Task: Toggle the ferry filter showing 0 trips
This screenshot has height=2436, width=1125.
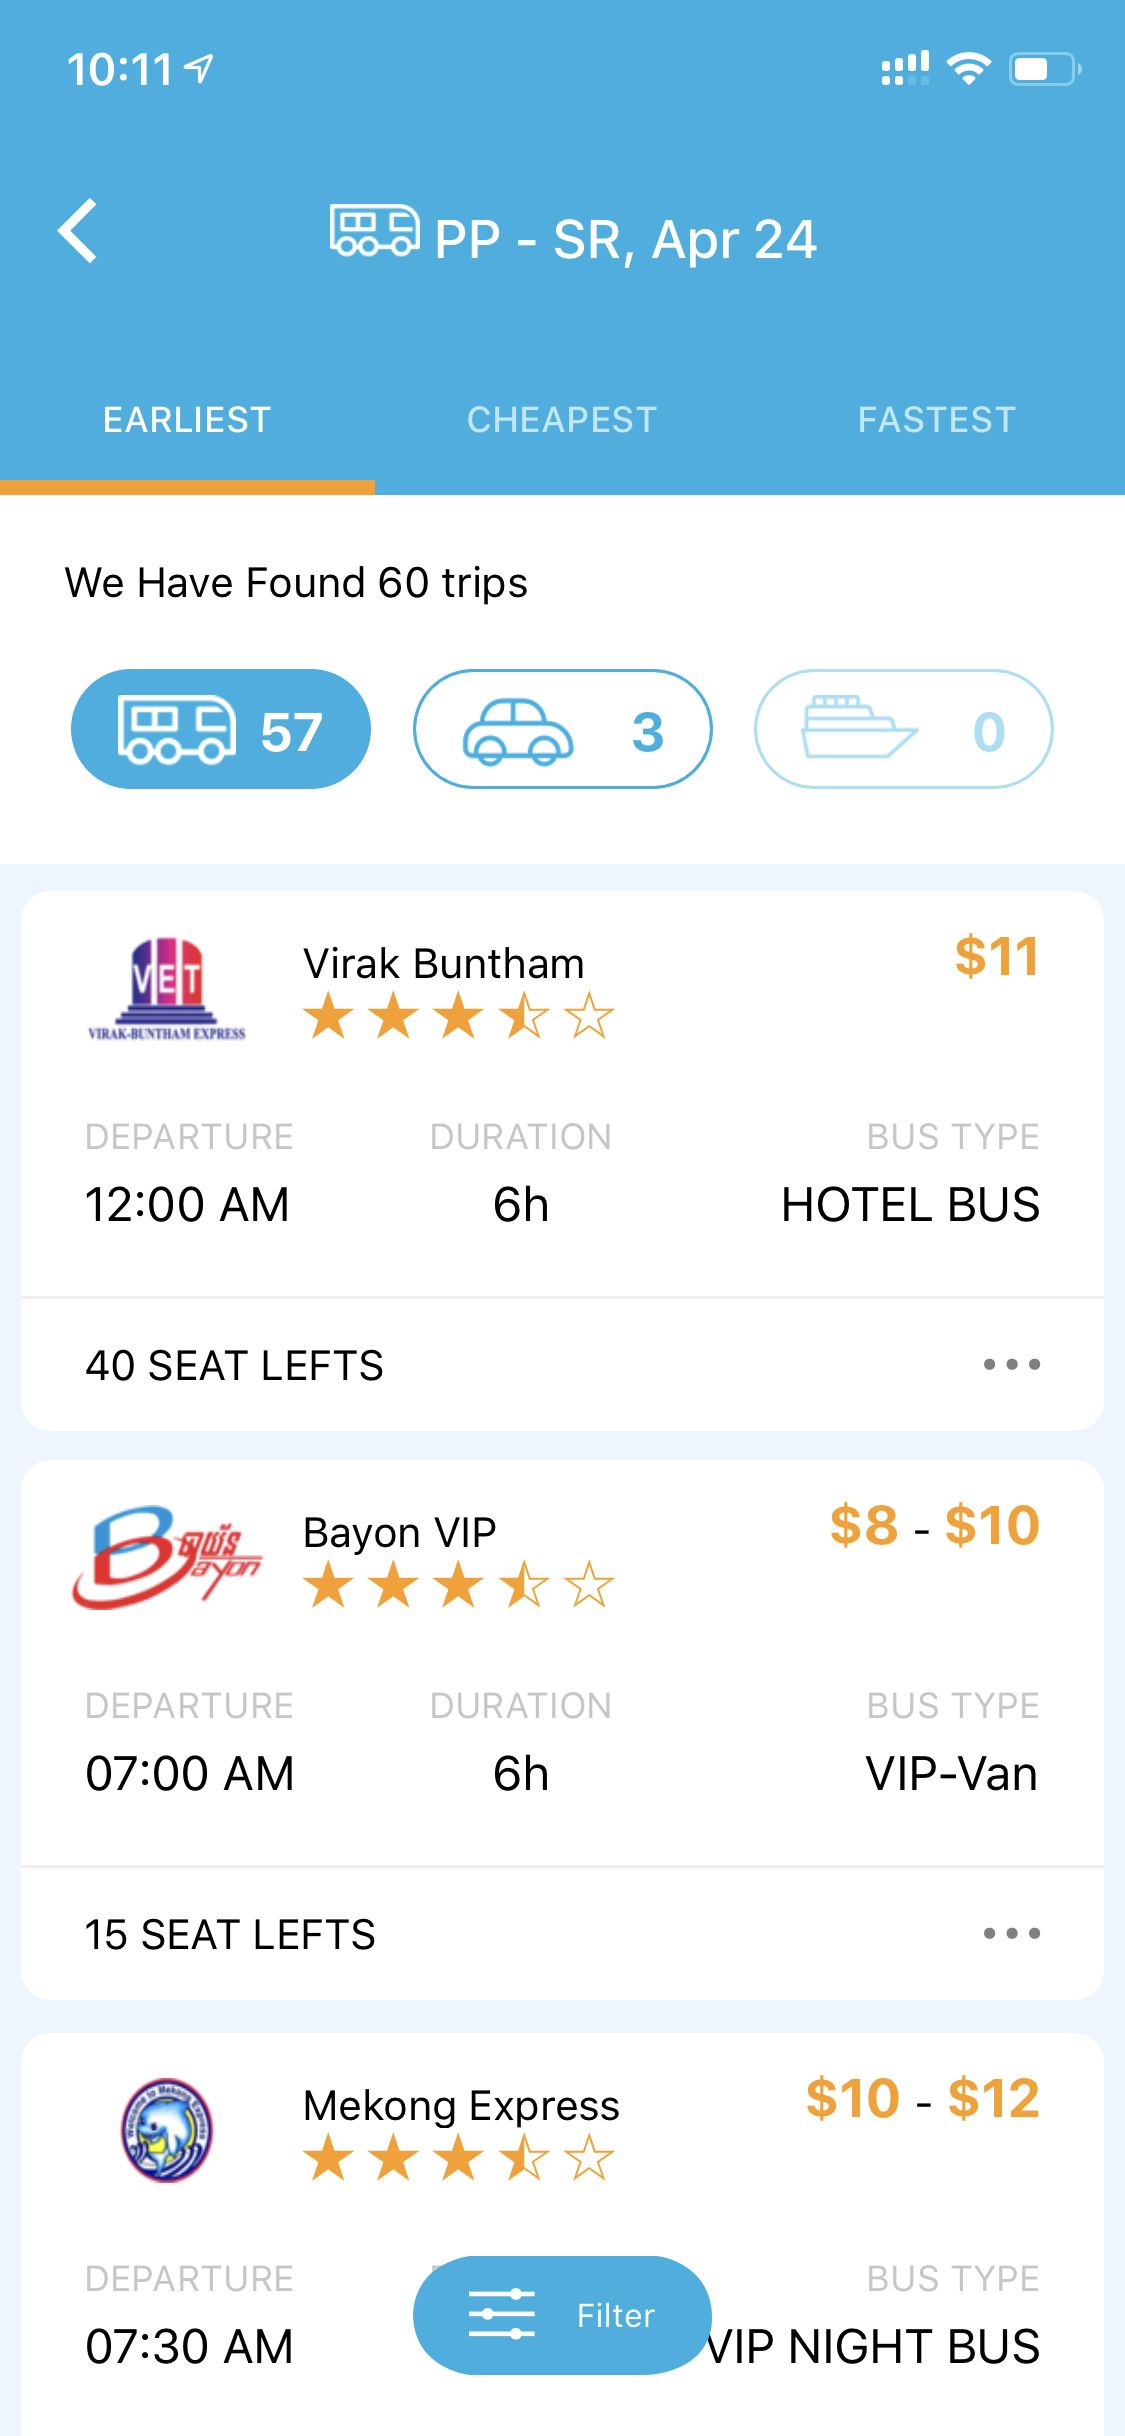Action: click(904, 729)
